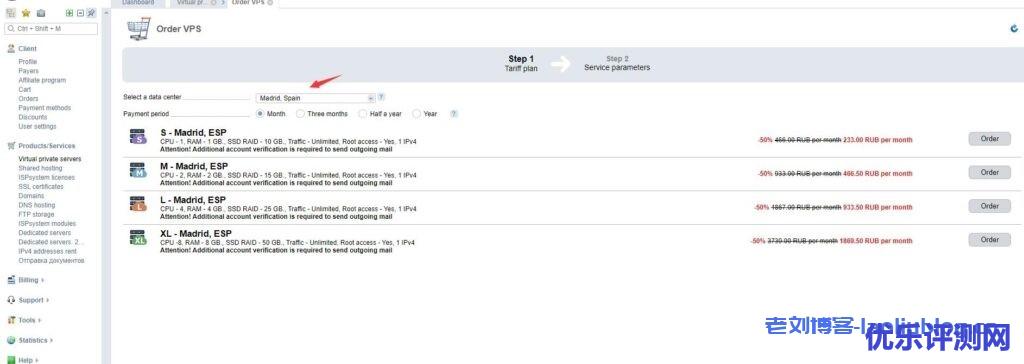1024x364 pixels.
Task: Open ISPsystem licenses in sidebar
Action: pos(47,177)
